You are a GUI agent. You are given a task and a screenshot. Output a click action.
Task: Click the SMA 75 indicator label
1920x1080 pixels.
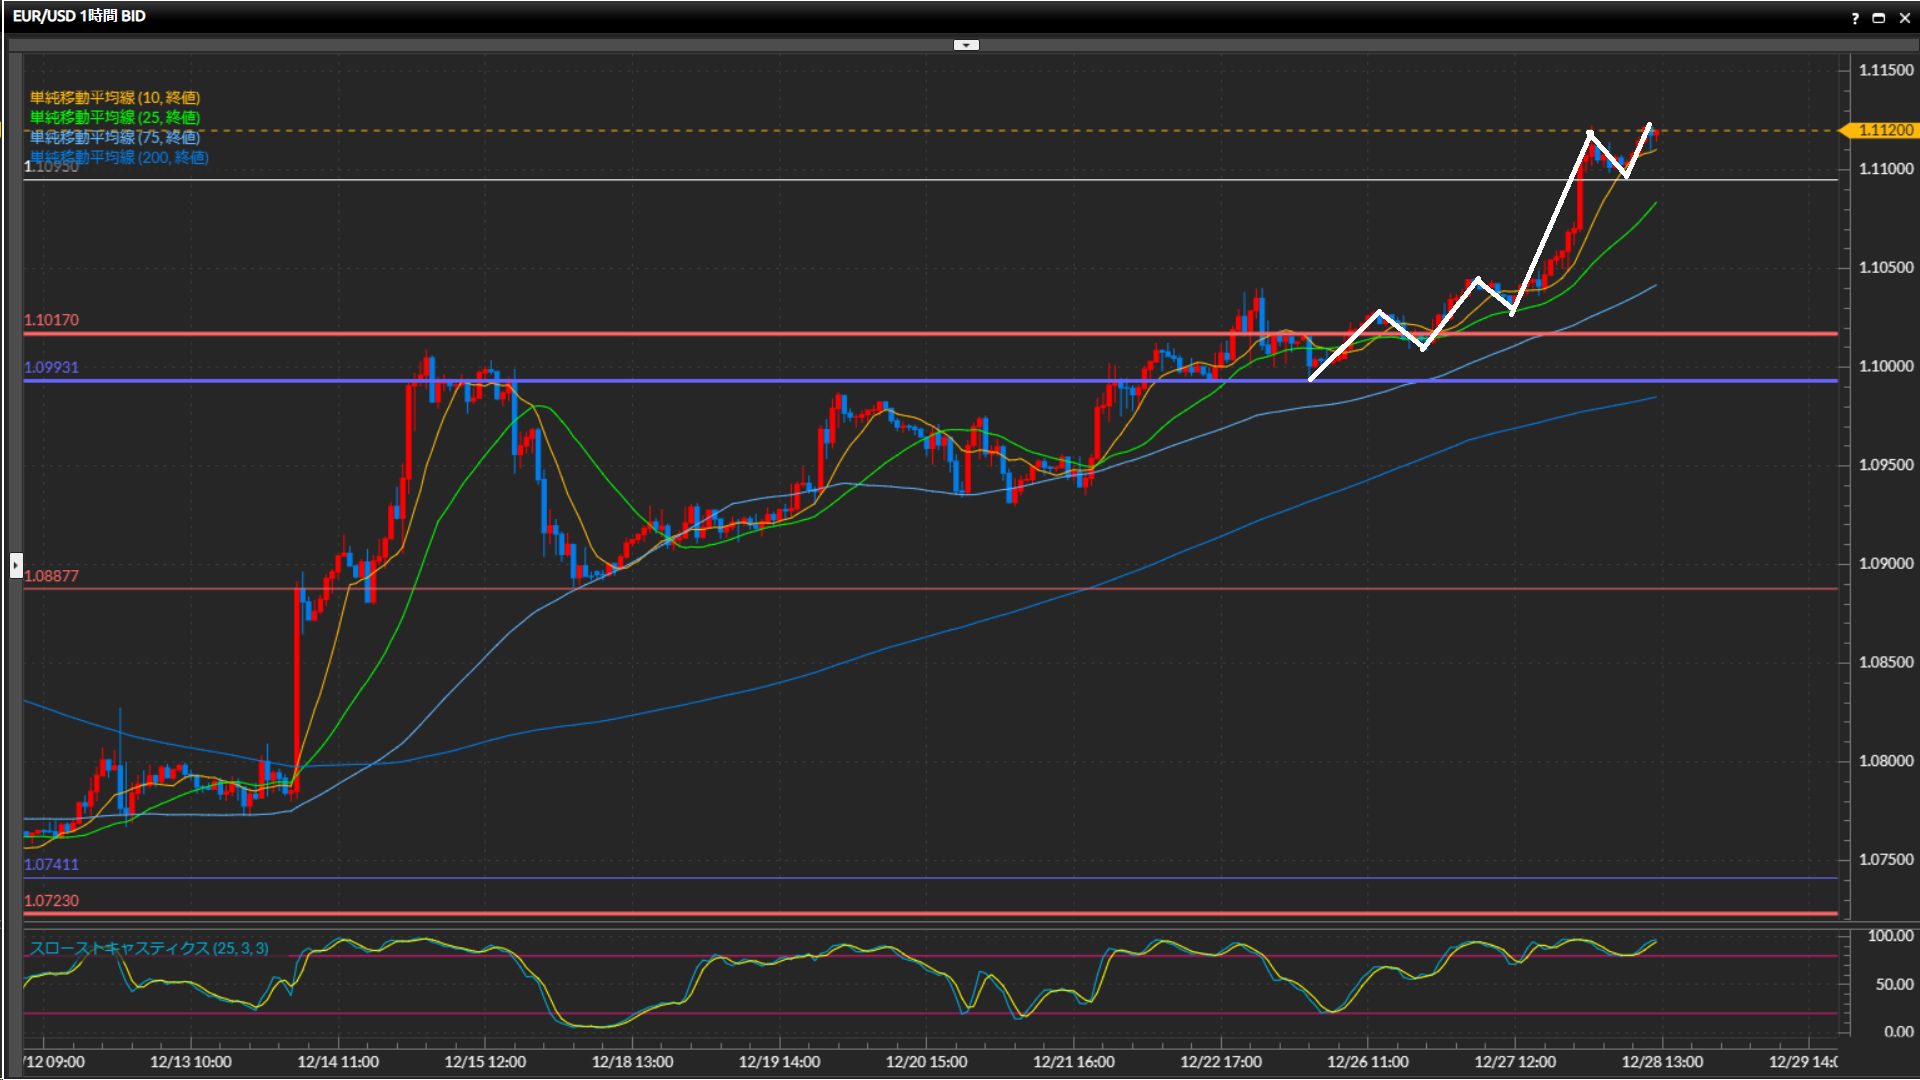point(114,137)
